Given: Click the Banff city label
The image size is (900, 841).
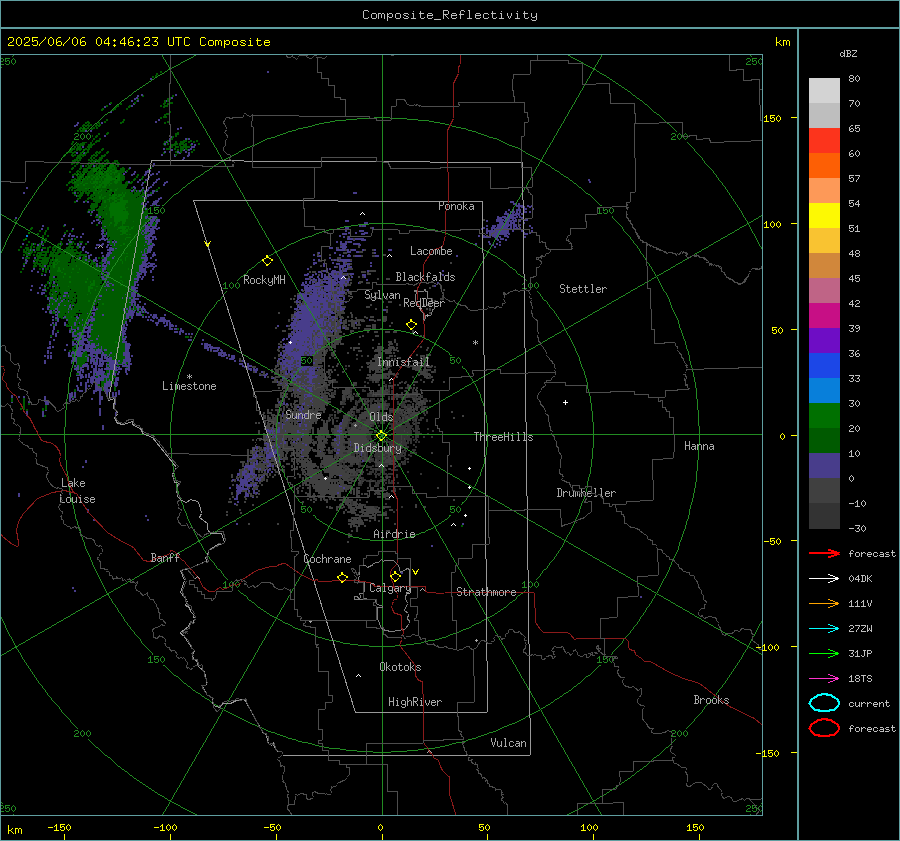Looking at the screenshot, I should click(165, 557).
